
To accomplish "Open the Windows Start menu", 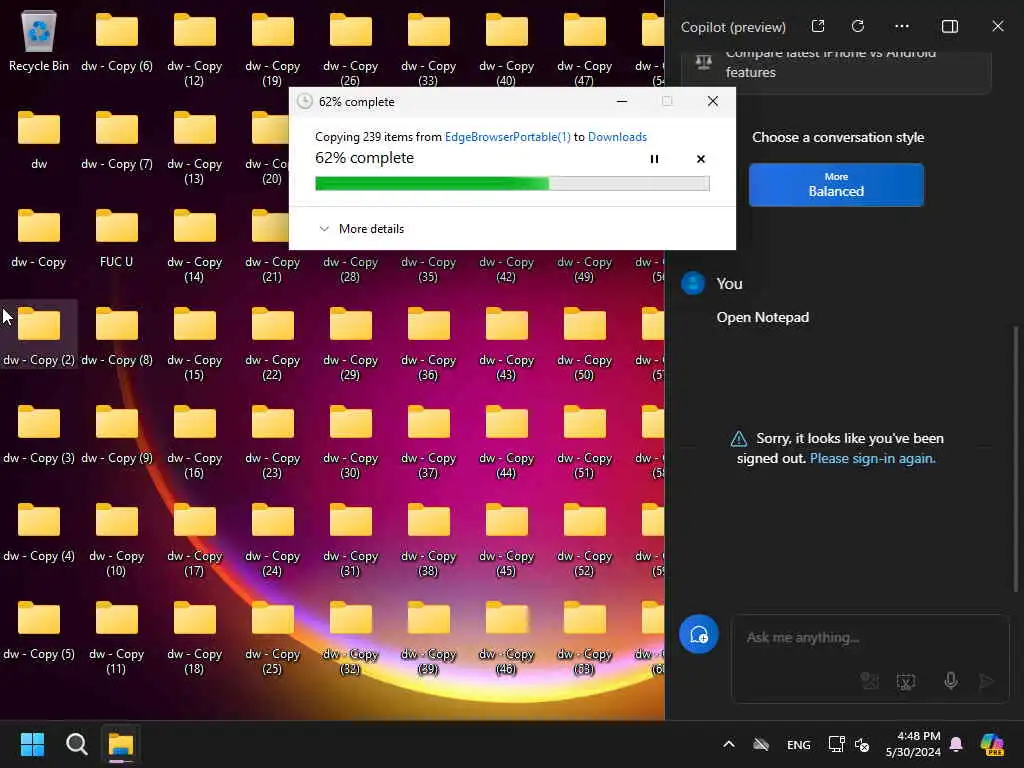I will [x=32, y=744].
